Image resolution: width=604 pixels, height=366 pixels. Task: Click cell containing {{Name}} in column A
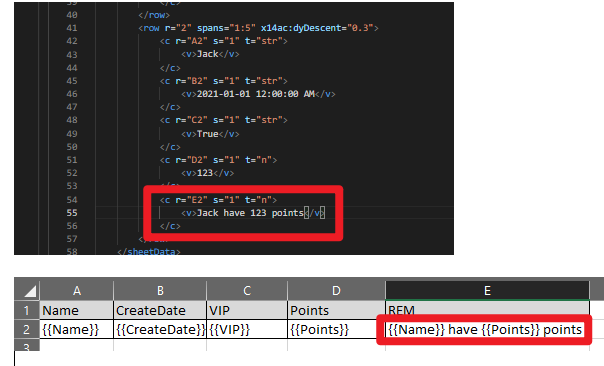click(77, 329)
